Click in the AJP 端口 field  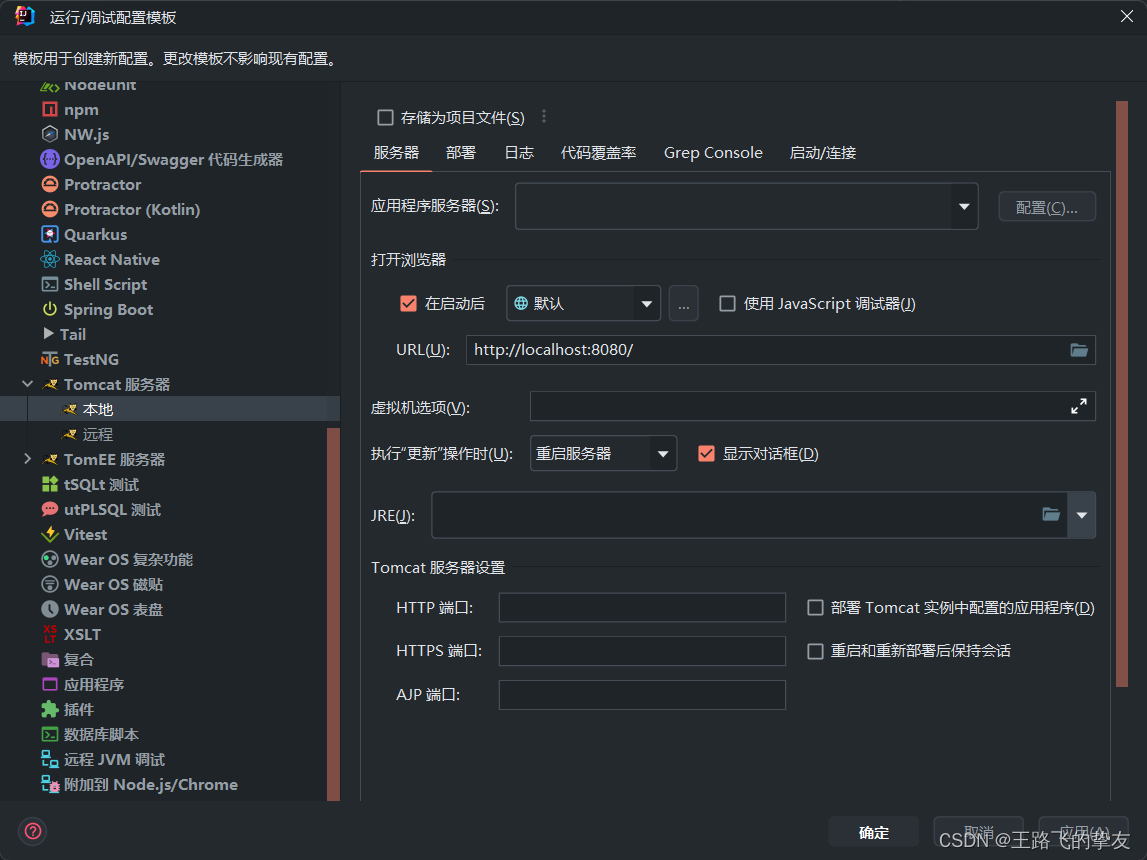(642, 695)
